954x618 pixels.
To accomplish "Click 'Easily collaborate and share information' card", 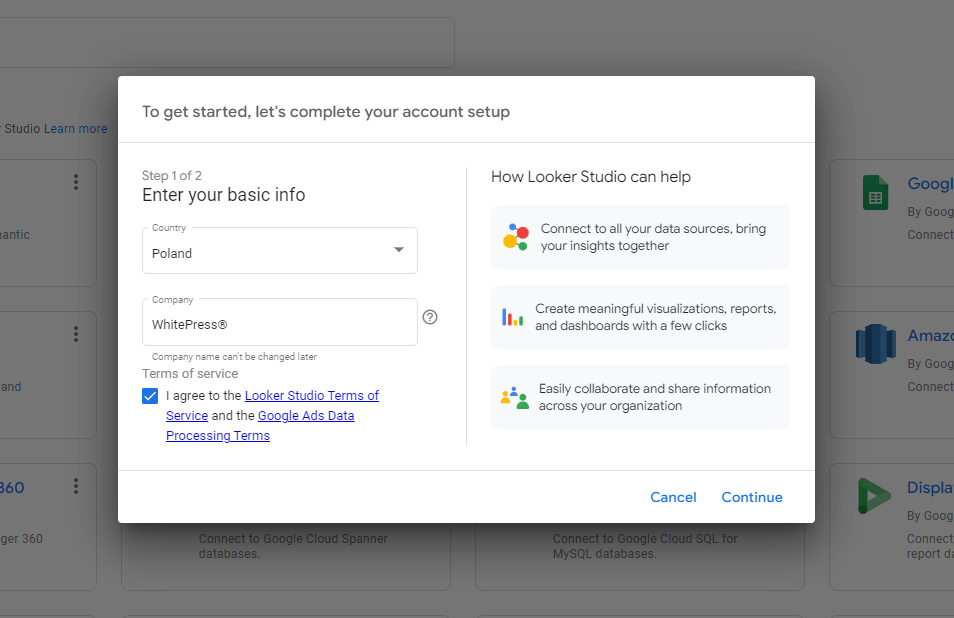I will 641,397.
